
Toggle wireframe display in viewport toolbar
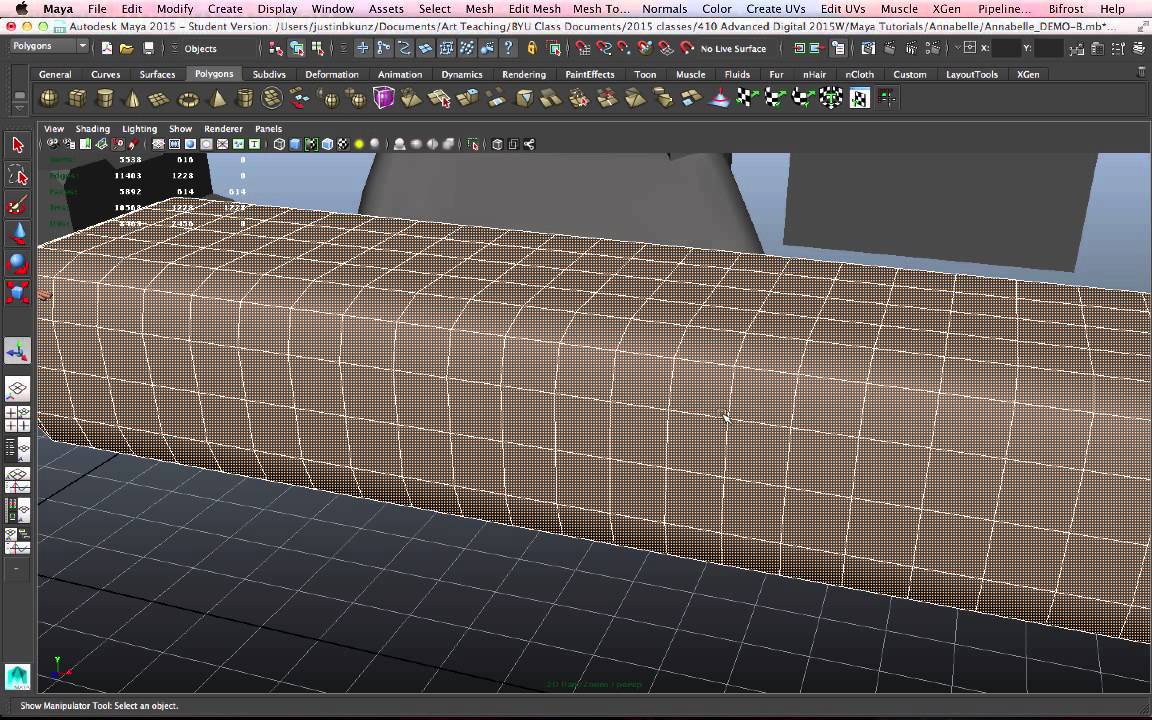279,144
